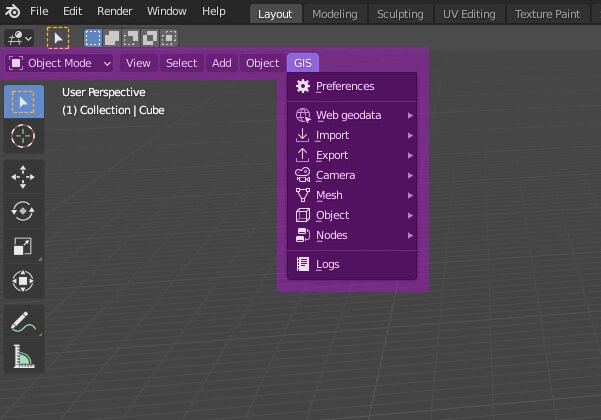Select the Scale tool
The height and width of the screenshot is (420, 601).
pyautogui.click(x=22, y=246)
